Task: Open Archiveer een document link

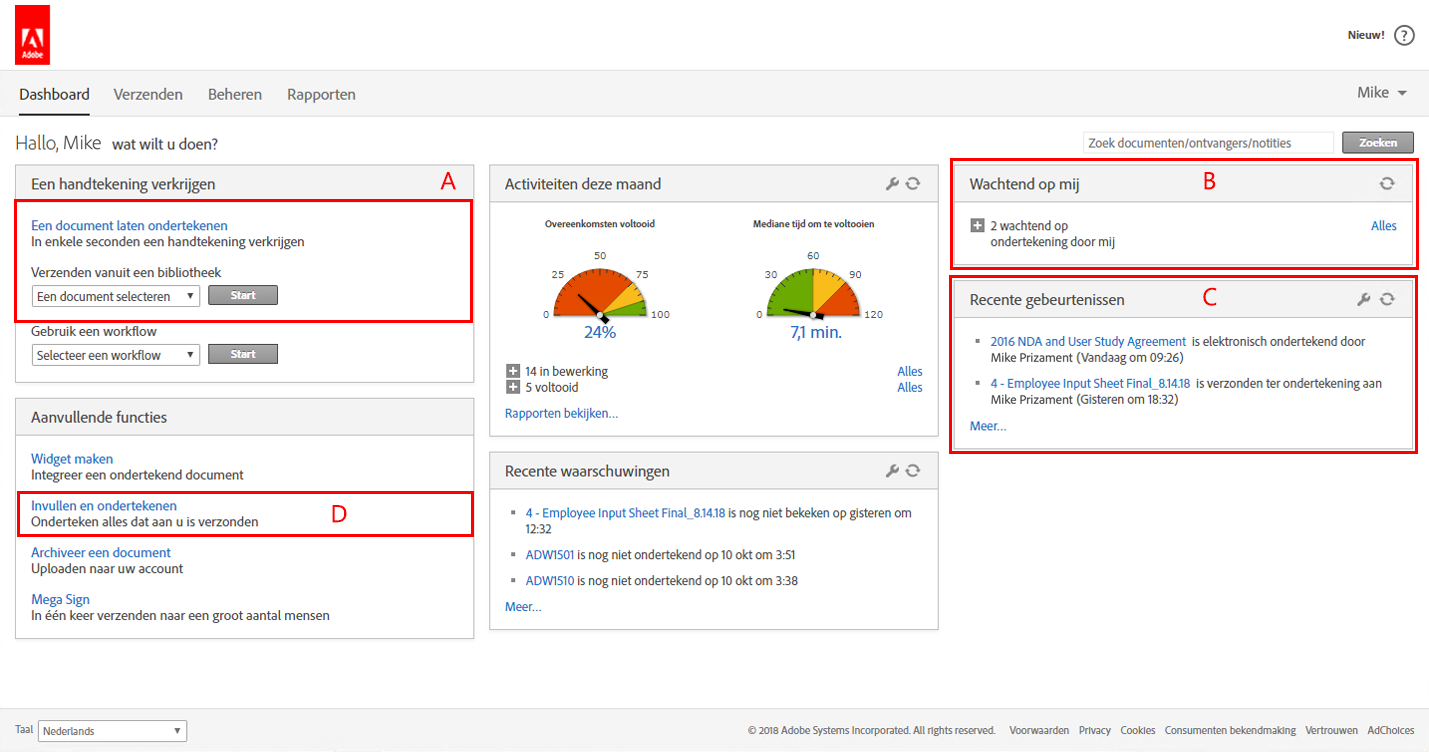Action: 101,553
